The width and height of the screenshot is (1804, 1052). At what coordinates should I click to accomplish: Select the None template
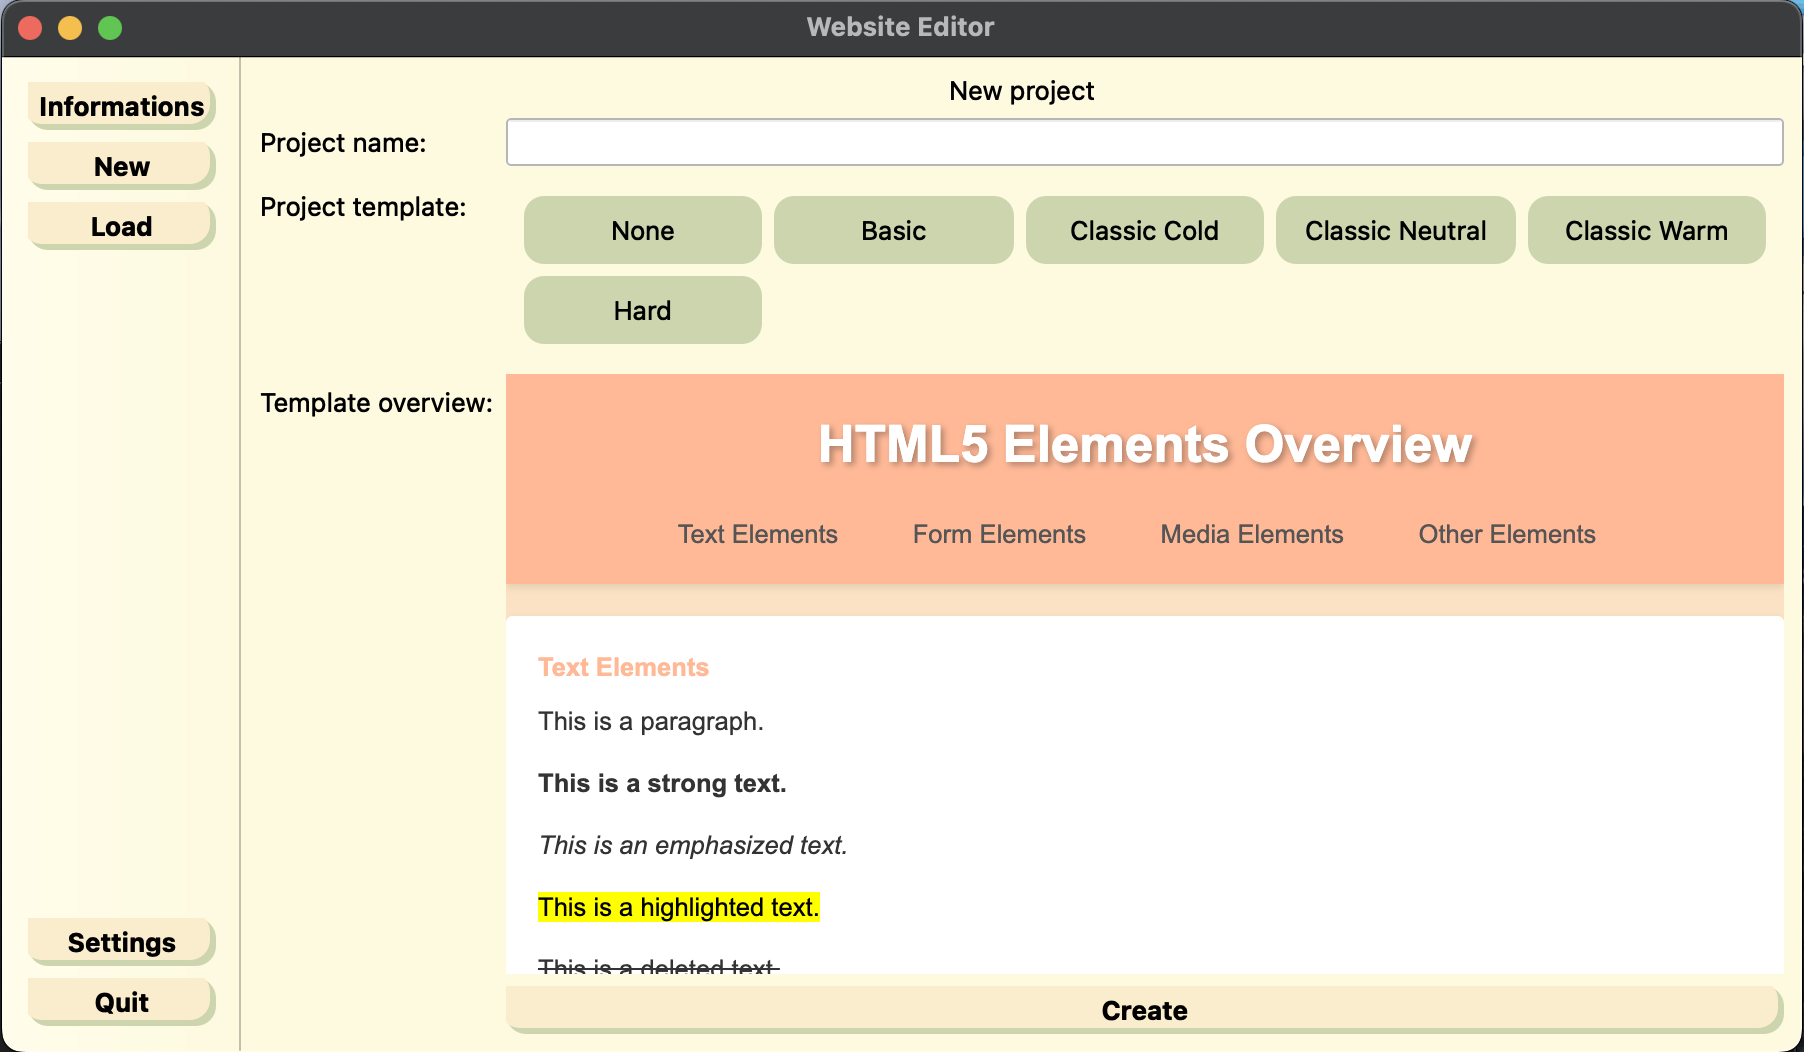pyautogui.click(x=642, y=230)
